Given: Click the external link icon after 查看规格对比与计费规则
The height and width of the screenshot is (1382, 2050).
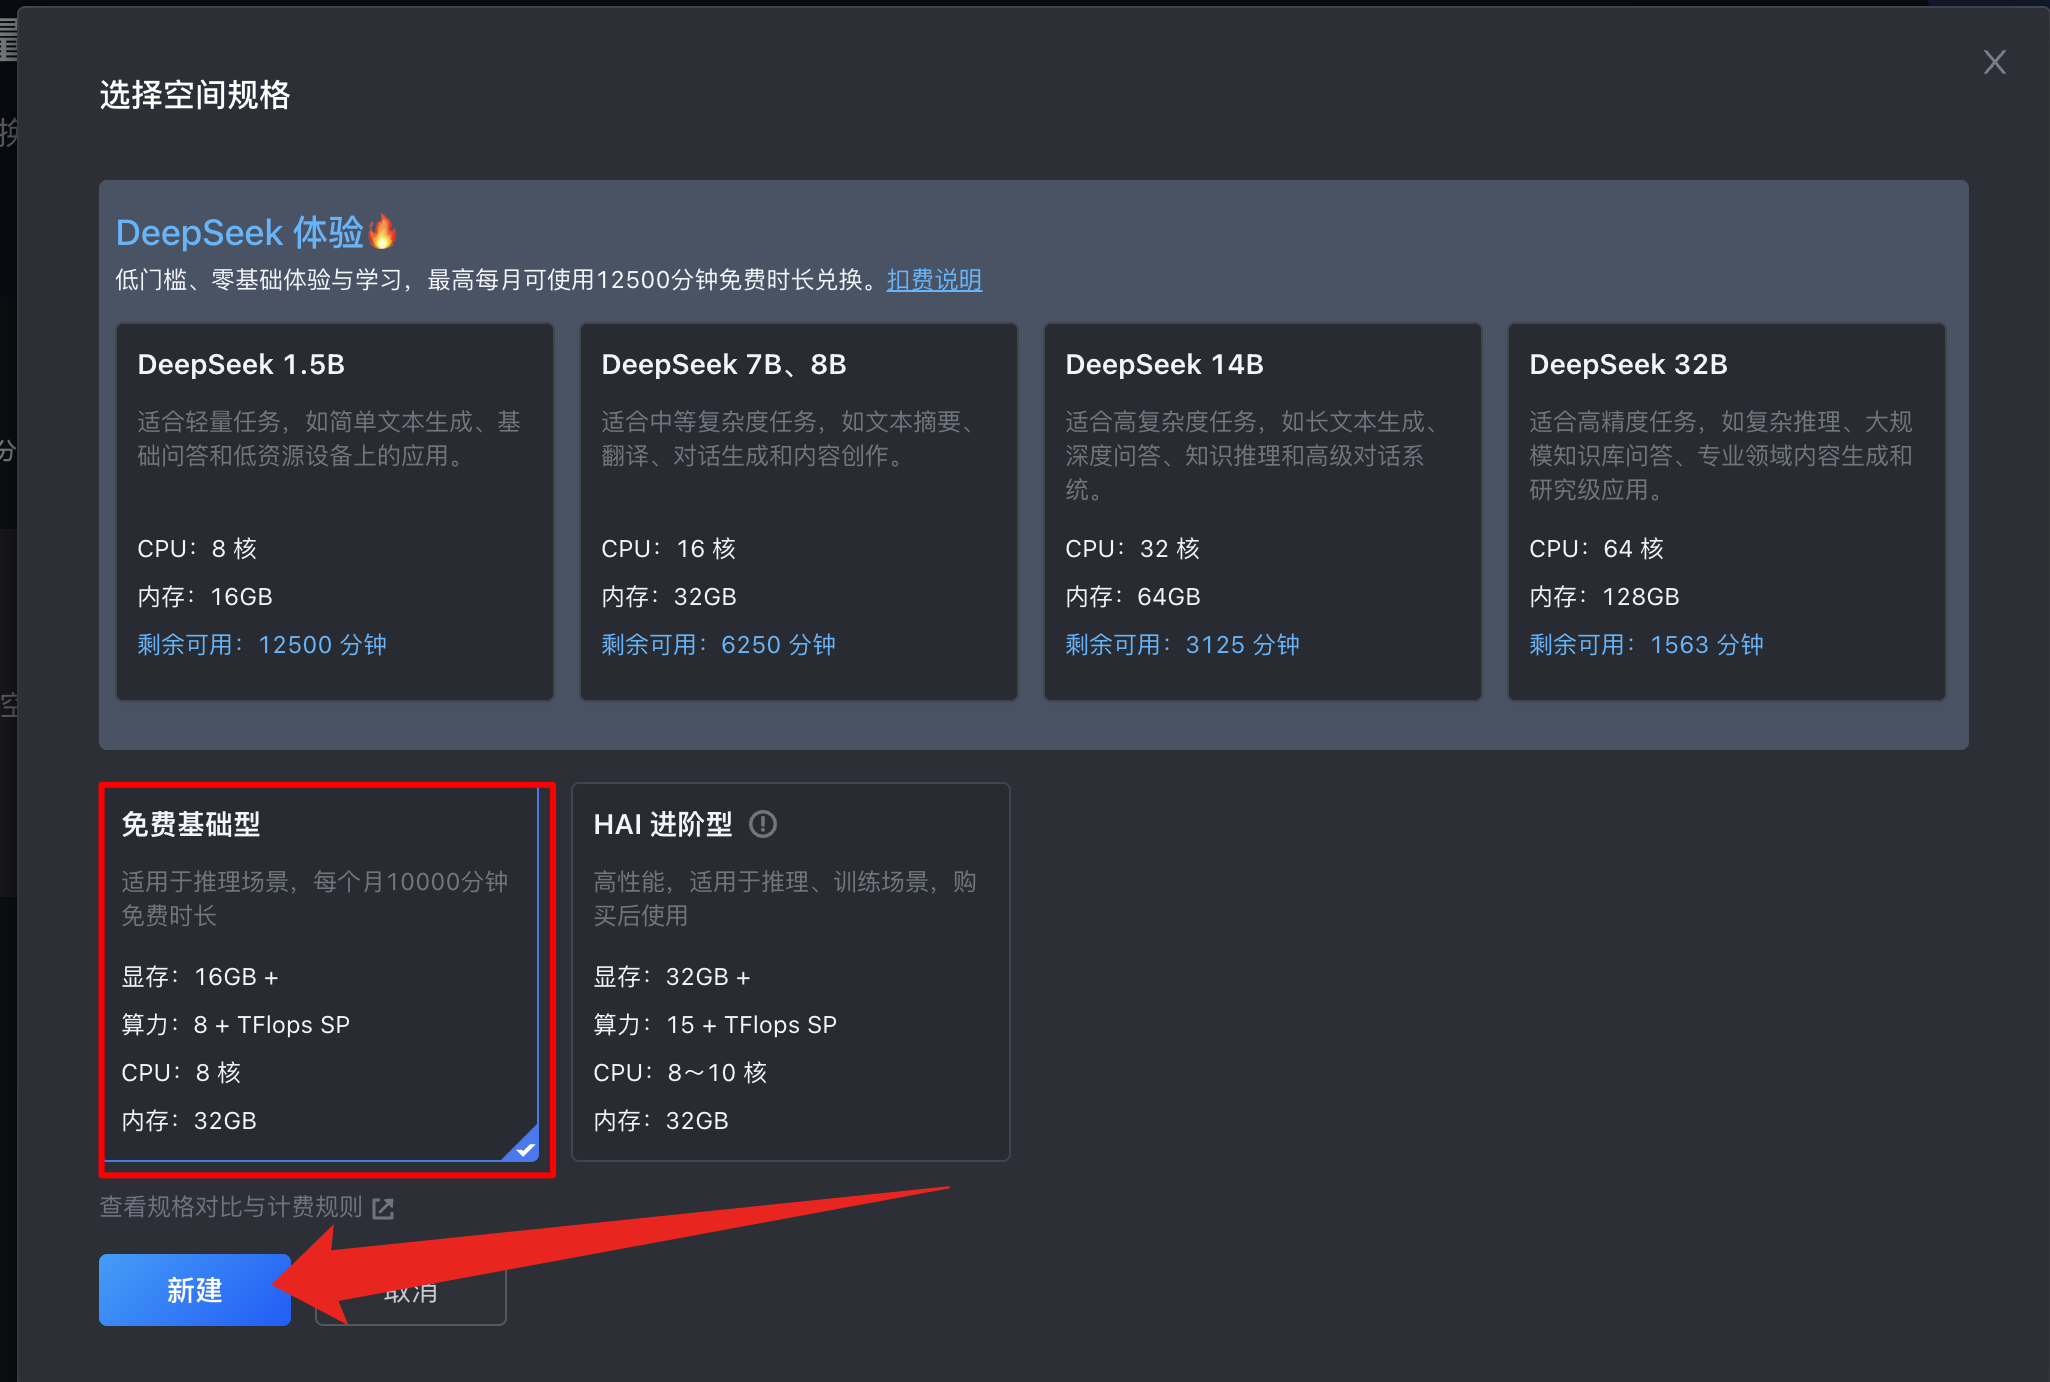Looking at the screenshot, I should pyautogui.click(x=383, y=1208).
